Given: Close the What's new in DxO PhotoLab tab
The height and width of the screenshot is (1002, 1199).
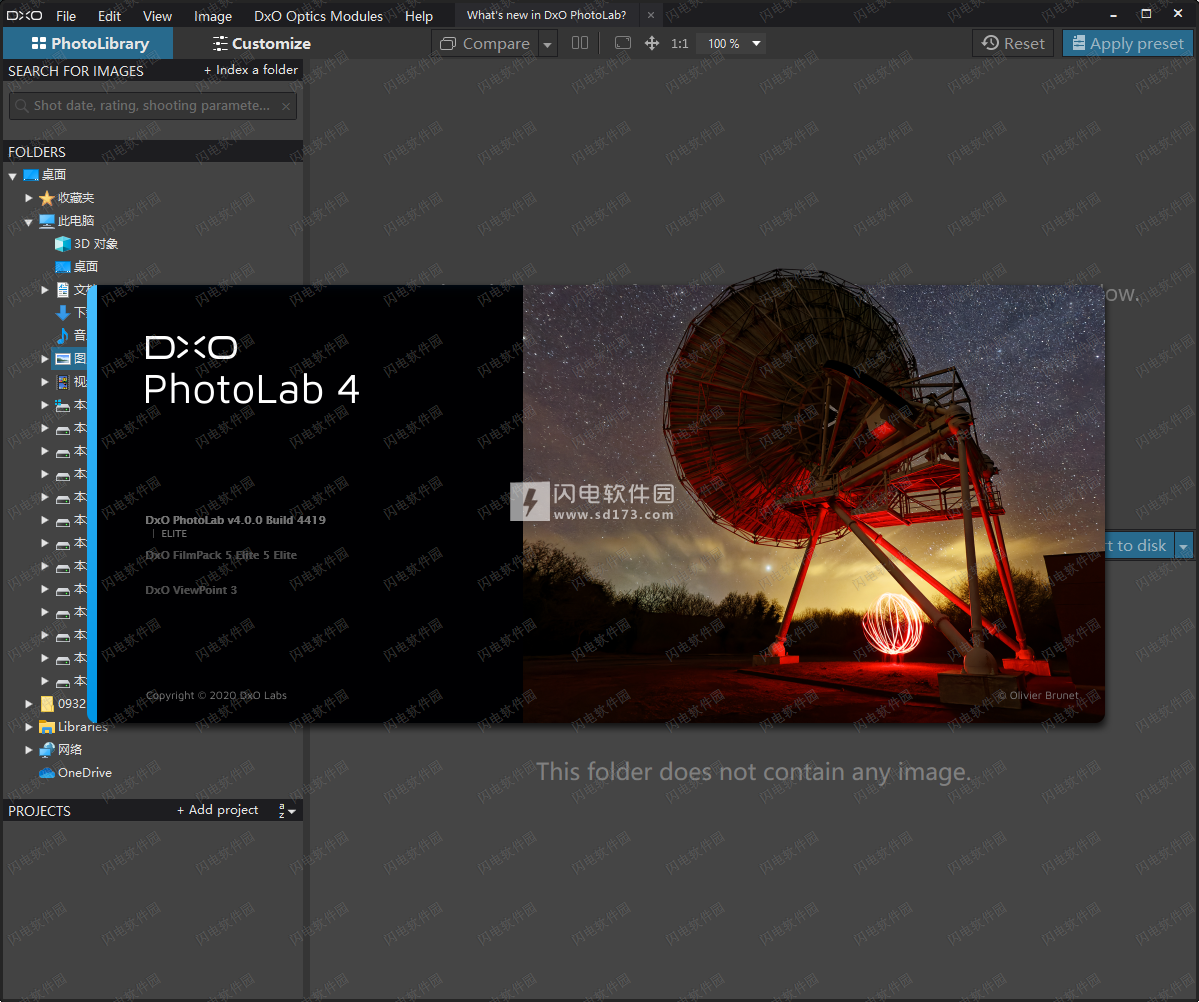Looking at the screenshot, I should tap(651, 15).
